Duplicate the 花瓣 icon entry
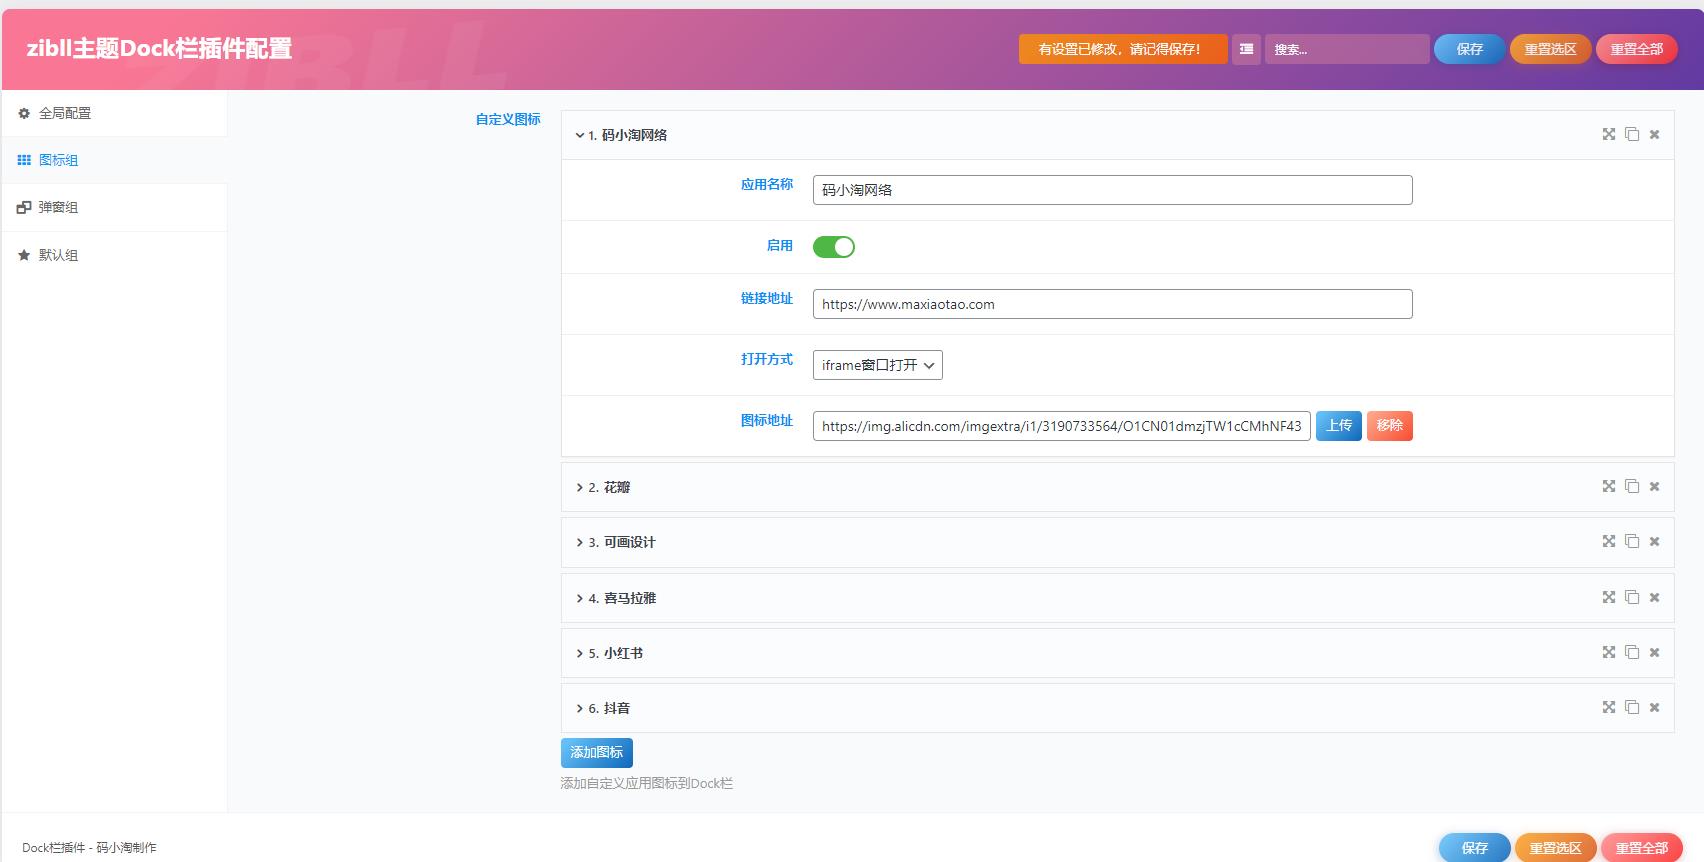 pyautogui.click(x=1631, y=486)
